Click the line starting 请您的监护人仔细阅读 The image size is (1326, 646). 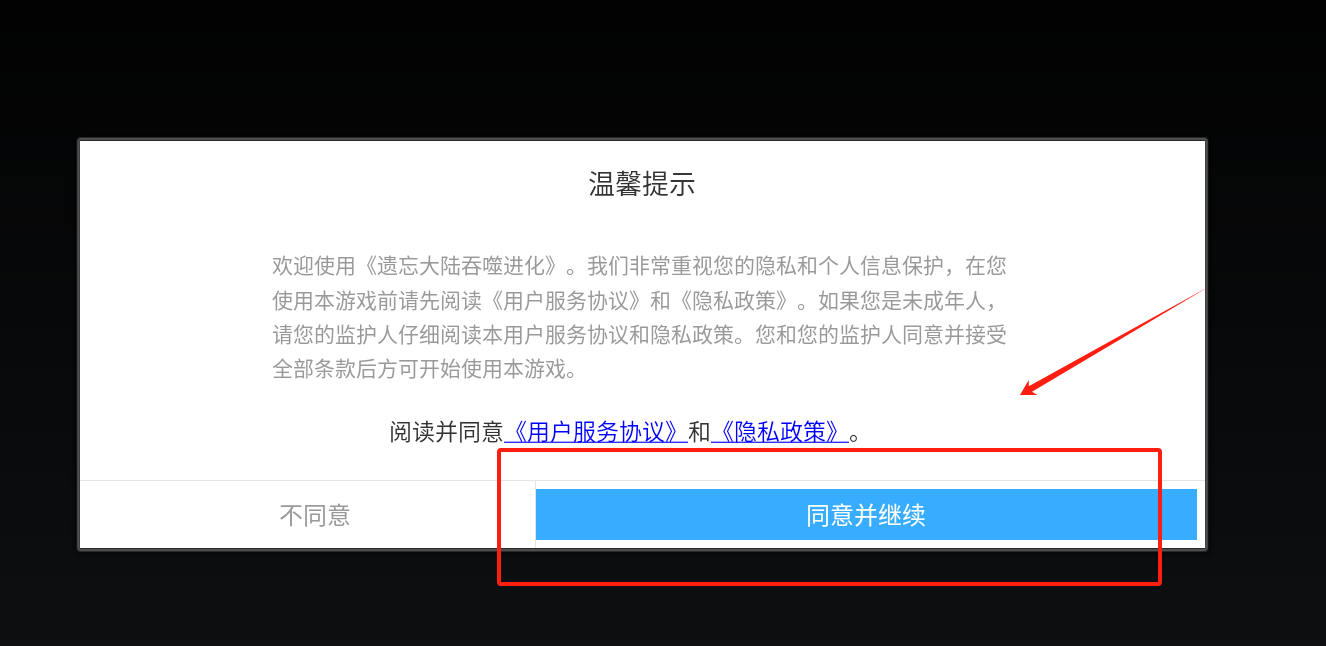coord(639,334)
